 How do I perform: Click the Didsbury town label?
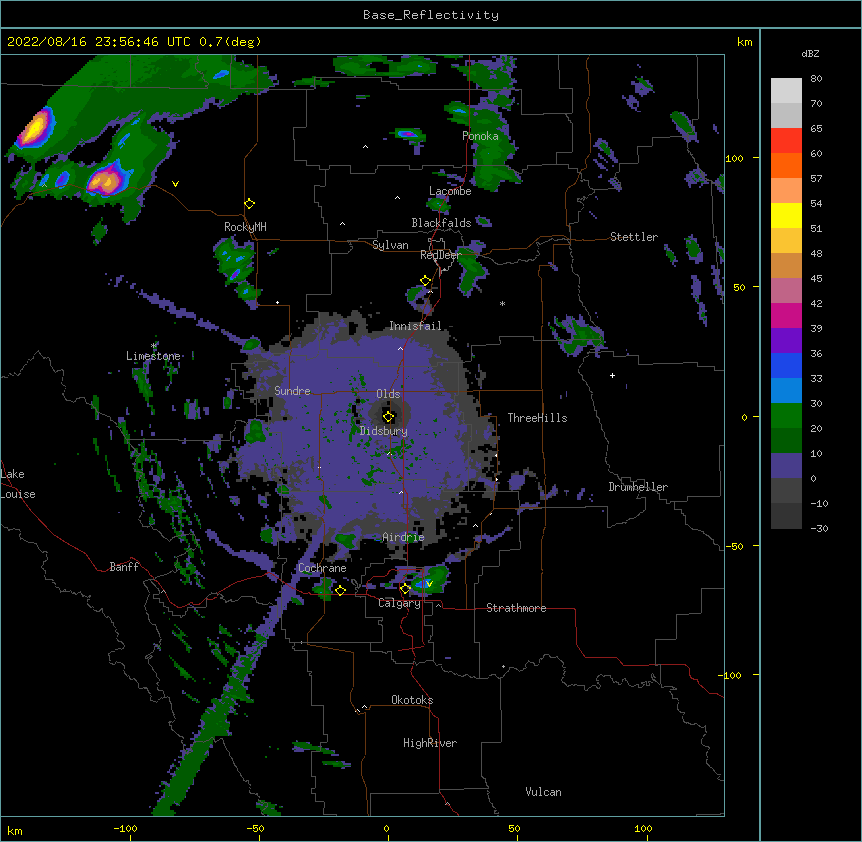click(x=384, y=431)
